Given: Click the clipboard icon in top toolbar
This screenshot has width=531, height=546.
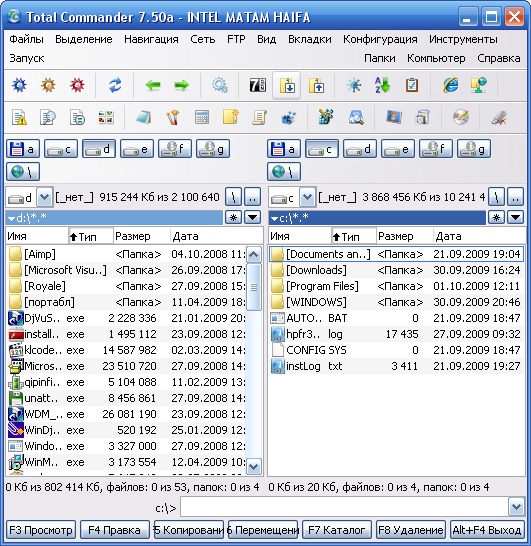Looking at the screenshot, I should pos(412,85).
